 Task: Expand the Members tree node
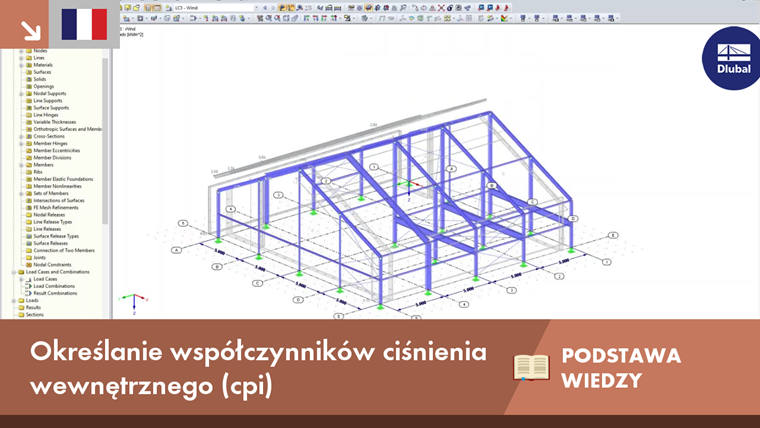21,165
